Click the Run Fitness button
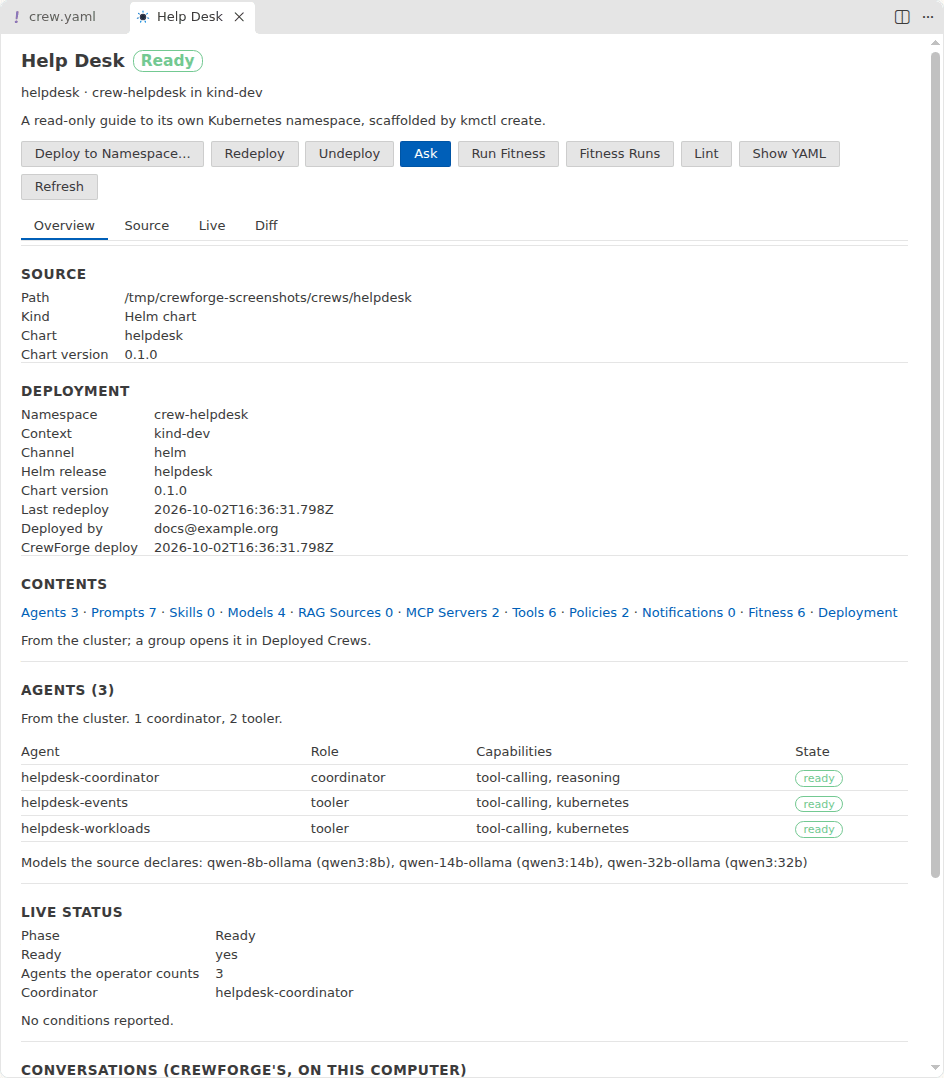This screenshot has height=1078, width=944. 508,153
